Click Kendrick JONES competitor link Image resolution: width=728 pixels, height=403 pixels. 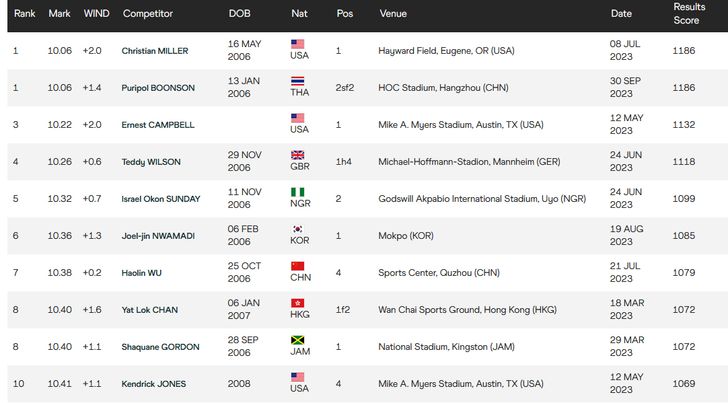tap(154, 384)
